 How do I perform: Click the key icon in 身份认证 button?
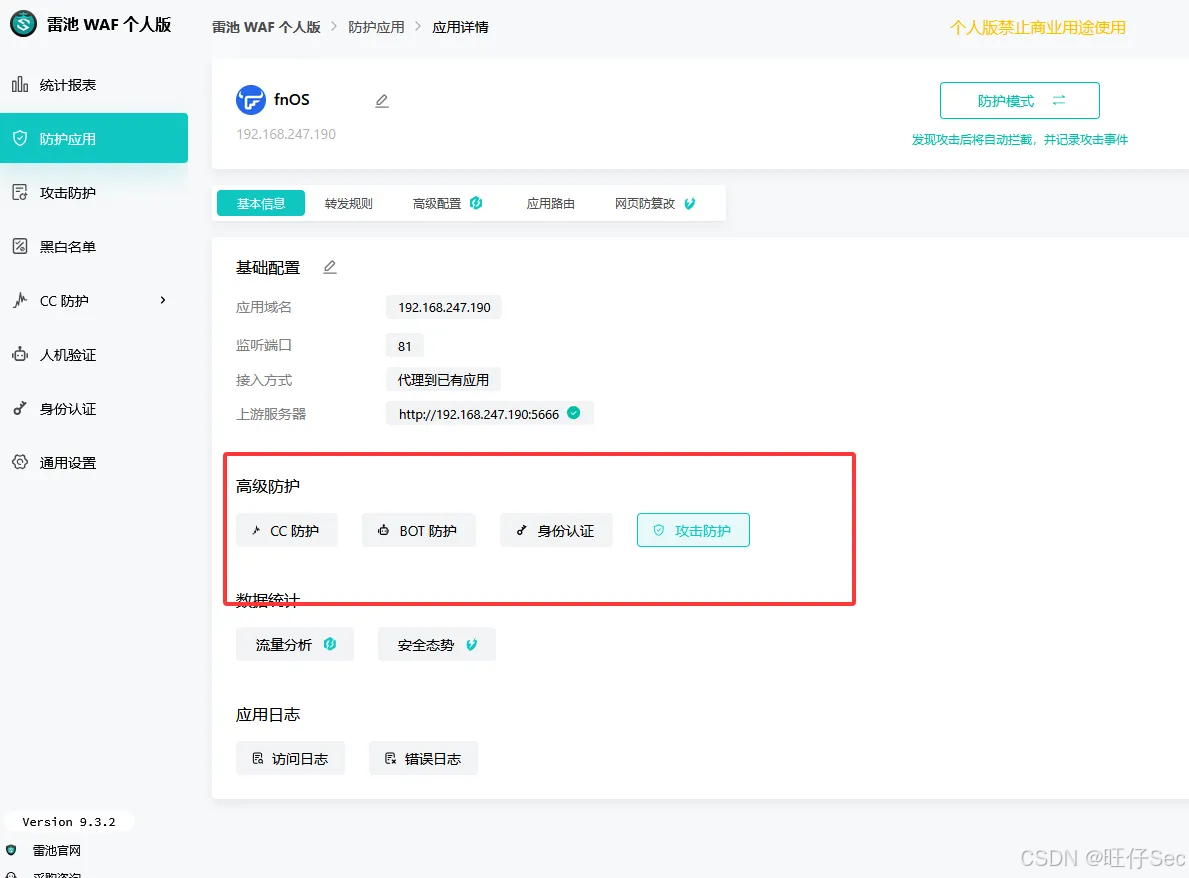(522, 531)
